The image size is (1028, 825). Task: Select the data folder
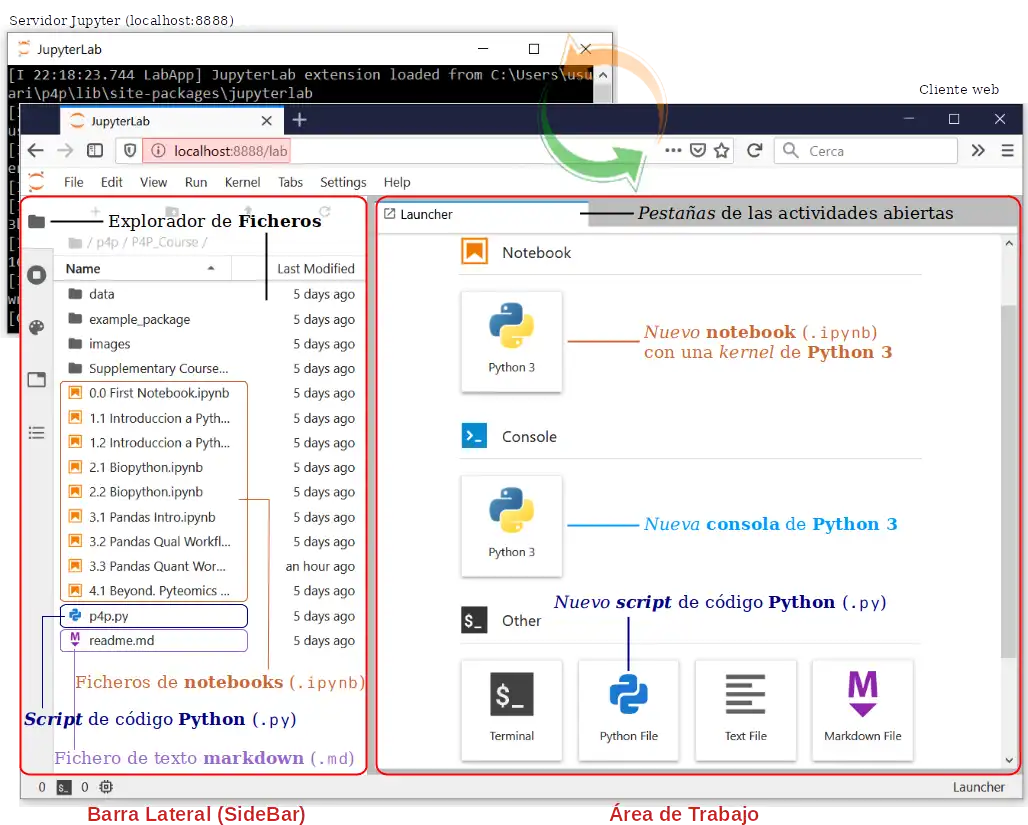click(x=210, y=294)
